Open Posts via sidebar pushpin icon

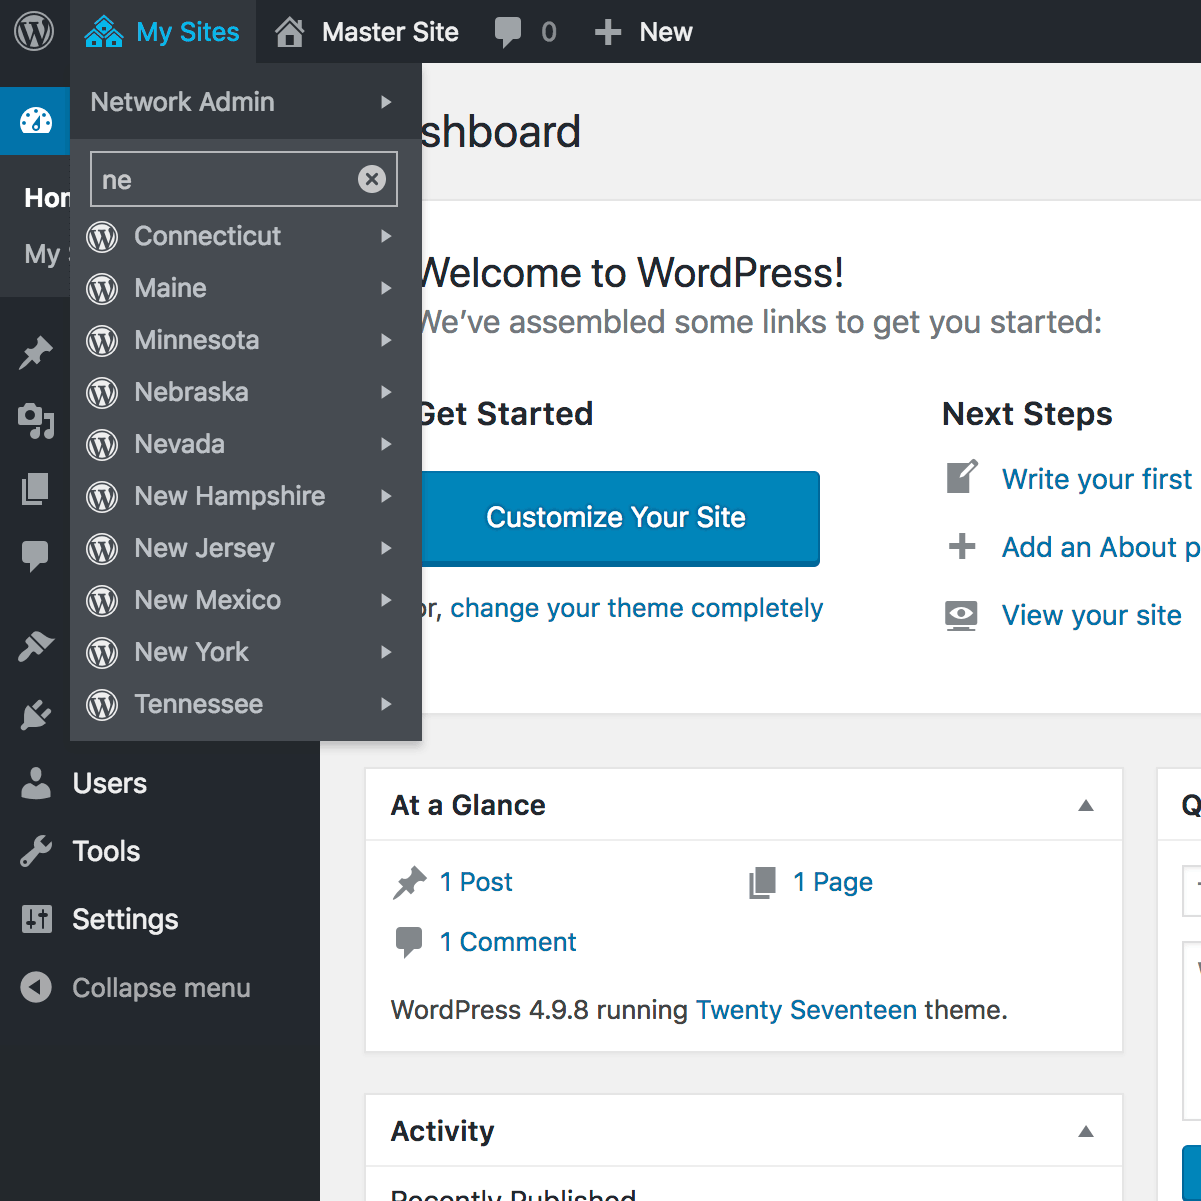coord(36,353)
